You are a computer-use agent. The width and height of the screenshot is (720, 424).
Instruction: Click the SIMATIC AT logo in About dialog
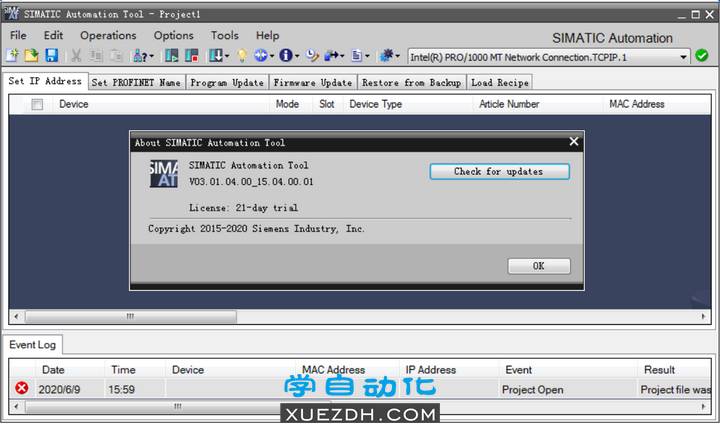163,174
